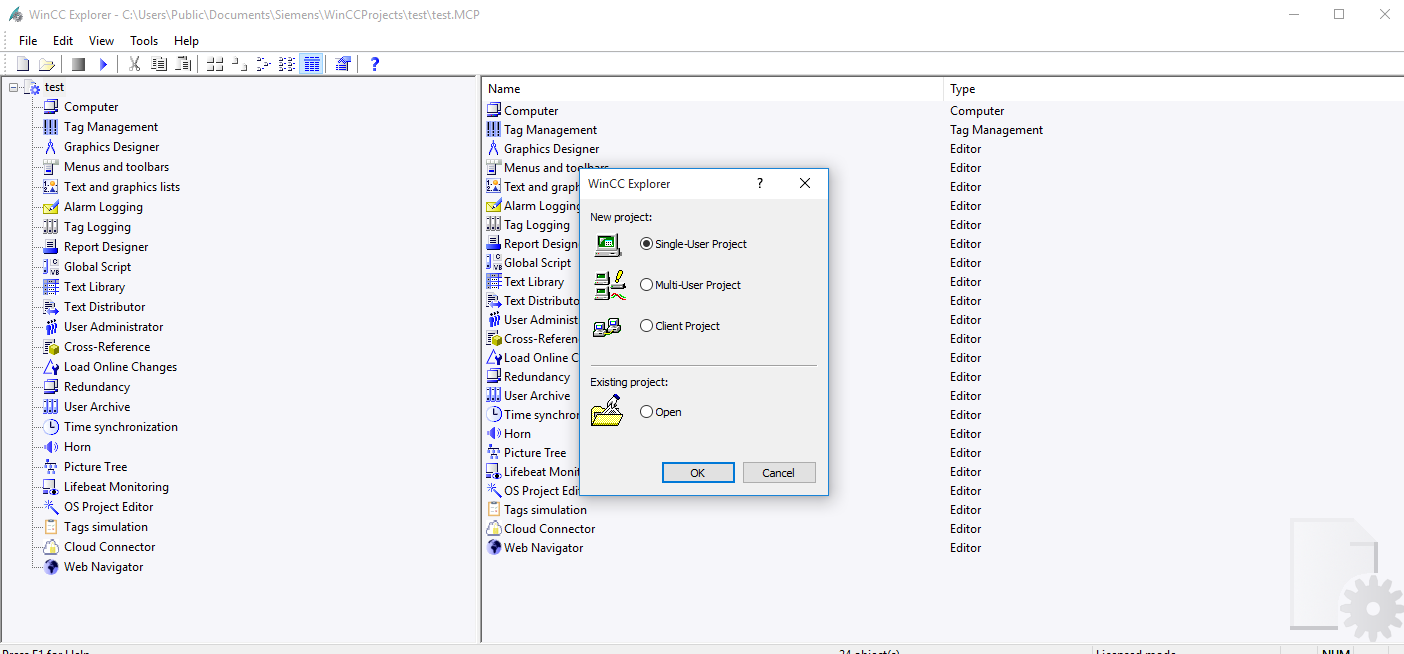The height and width of the screenshot is (654, 1404).
Task: Click the Cut scissors toolbar icon
Action: tap(134, 64)
